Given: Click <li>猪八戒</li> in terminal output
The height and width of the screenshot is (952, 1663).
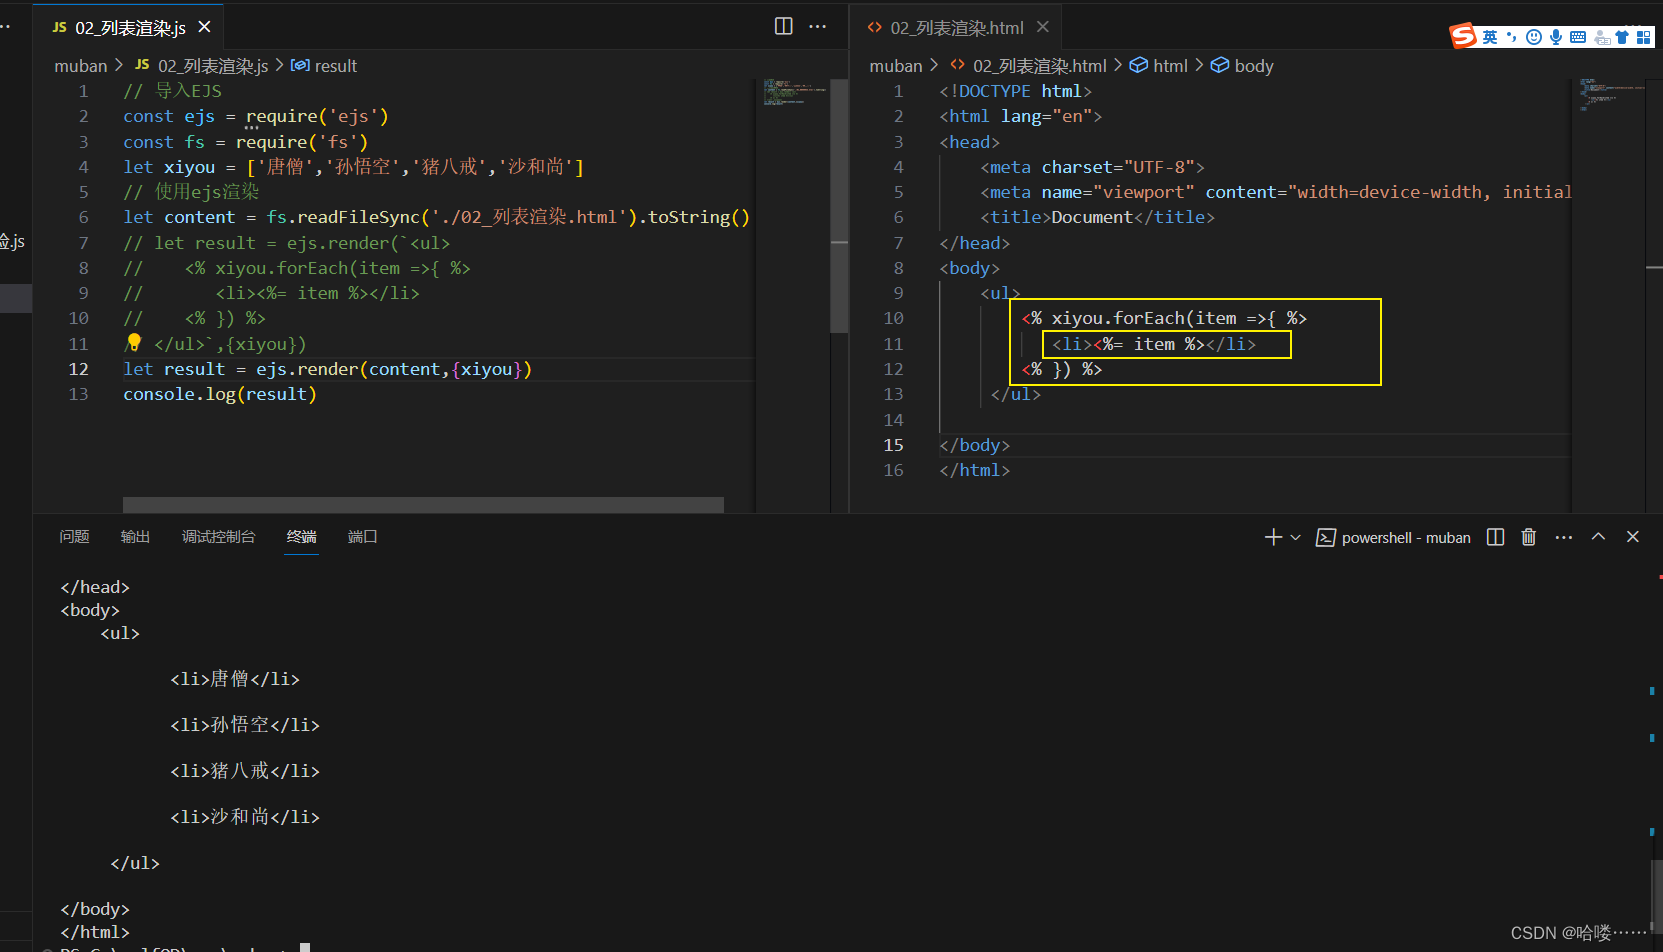Looking at the screenshot, I should coord(245,771).
